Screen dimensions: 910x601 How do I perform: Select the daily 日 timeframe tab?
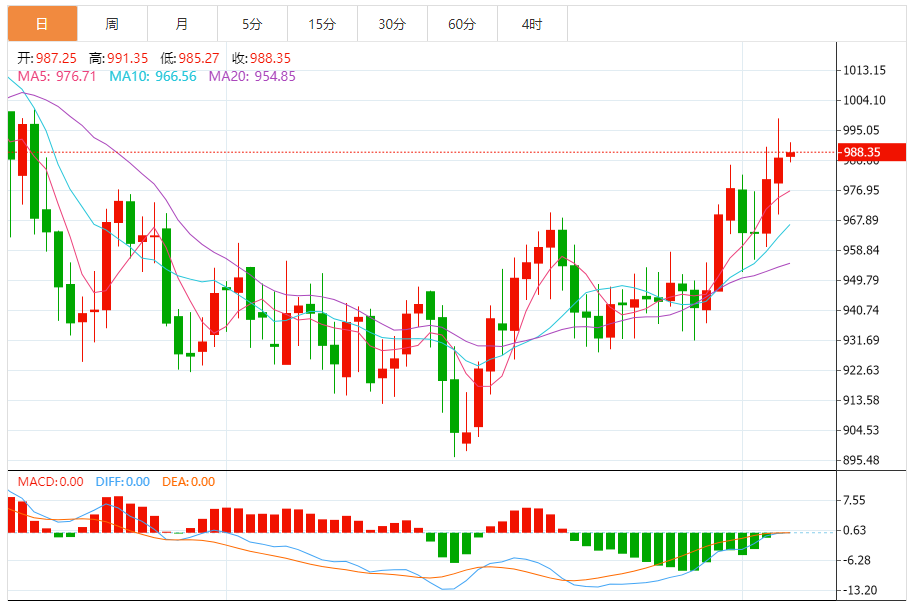(42, 24)
